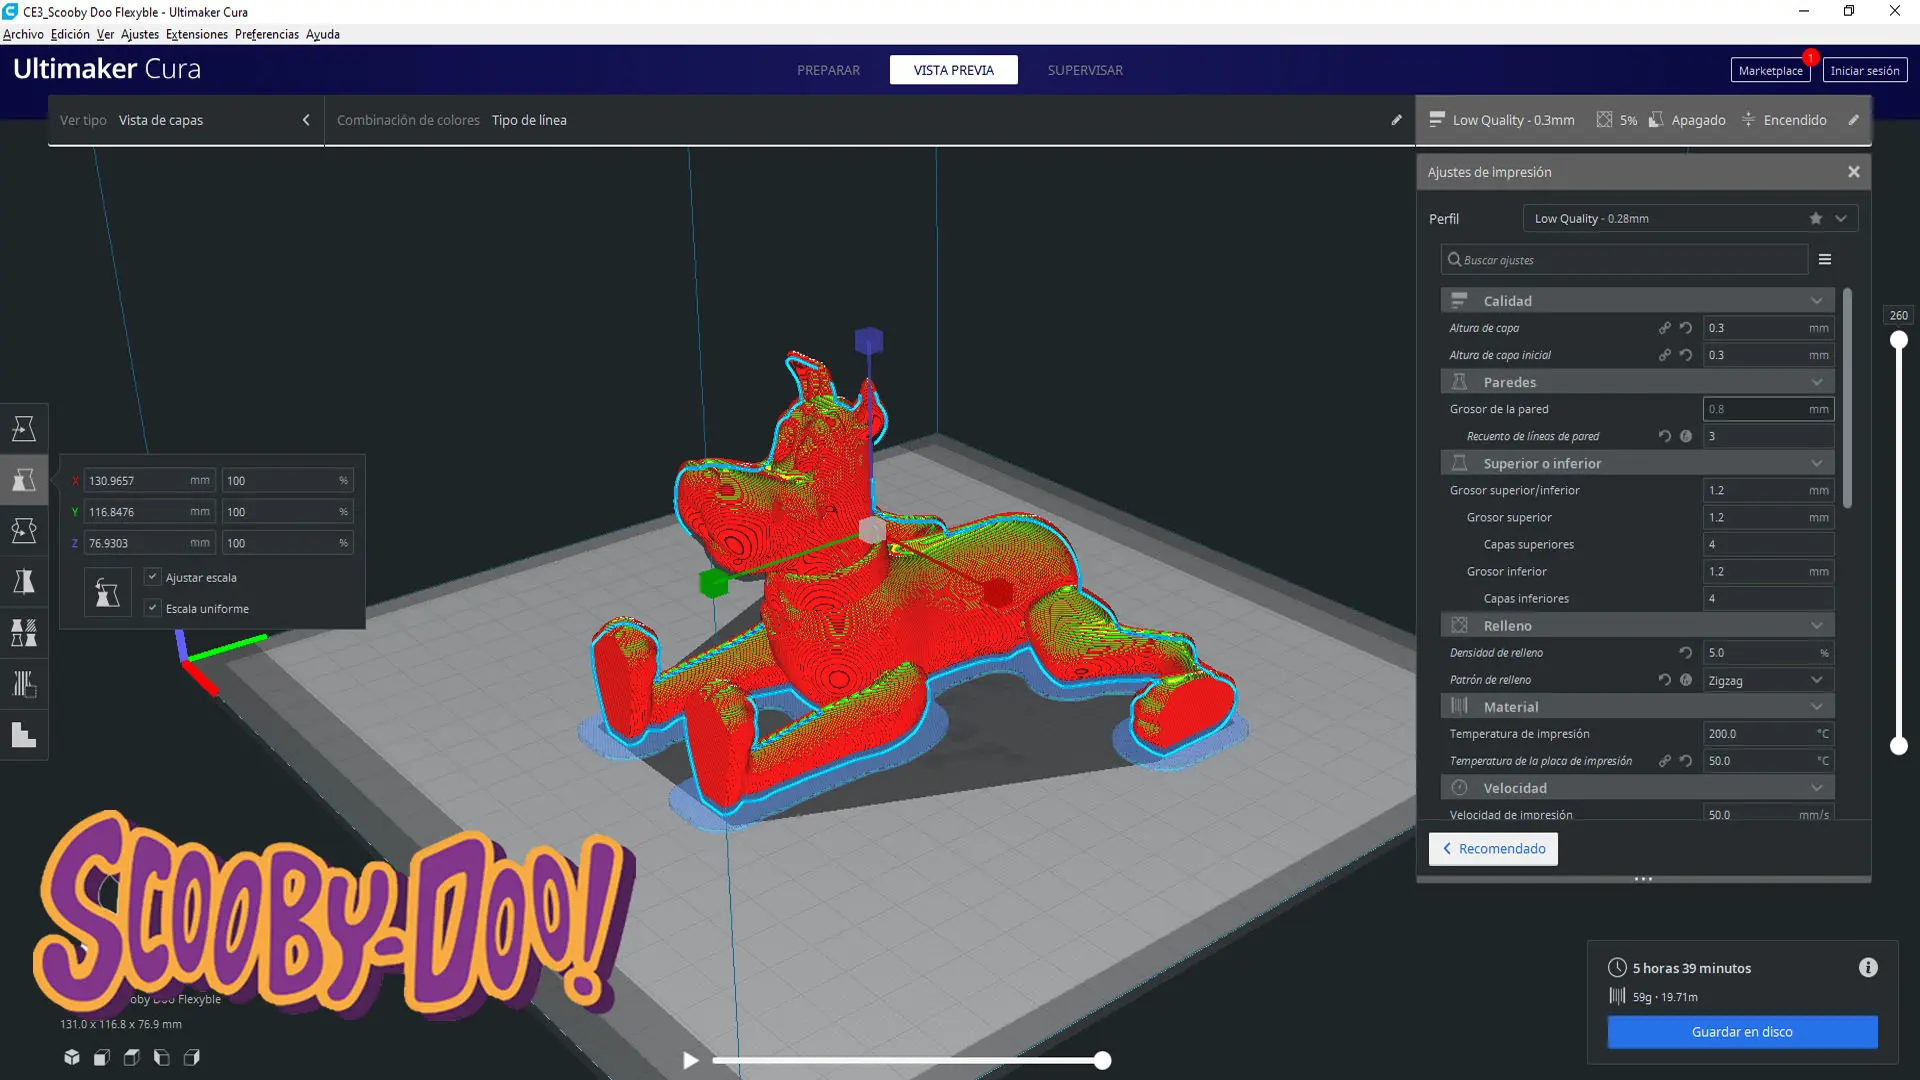Open Patrón de relleno Zigzag dropdown

click(1768, 680)
